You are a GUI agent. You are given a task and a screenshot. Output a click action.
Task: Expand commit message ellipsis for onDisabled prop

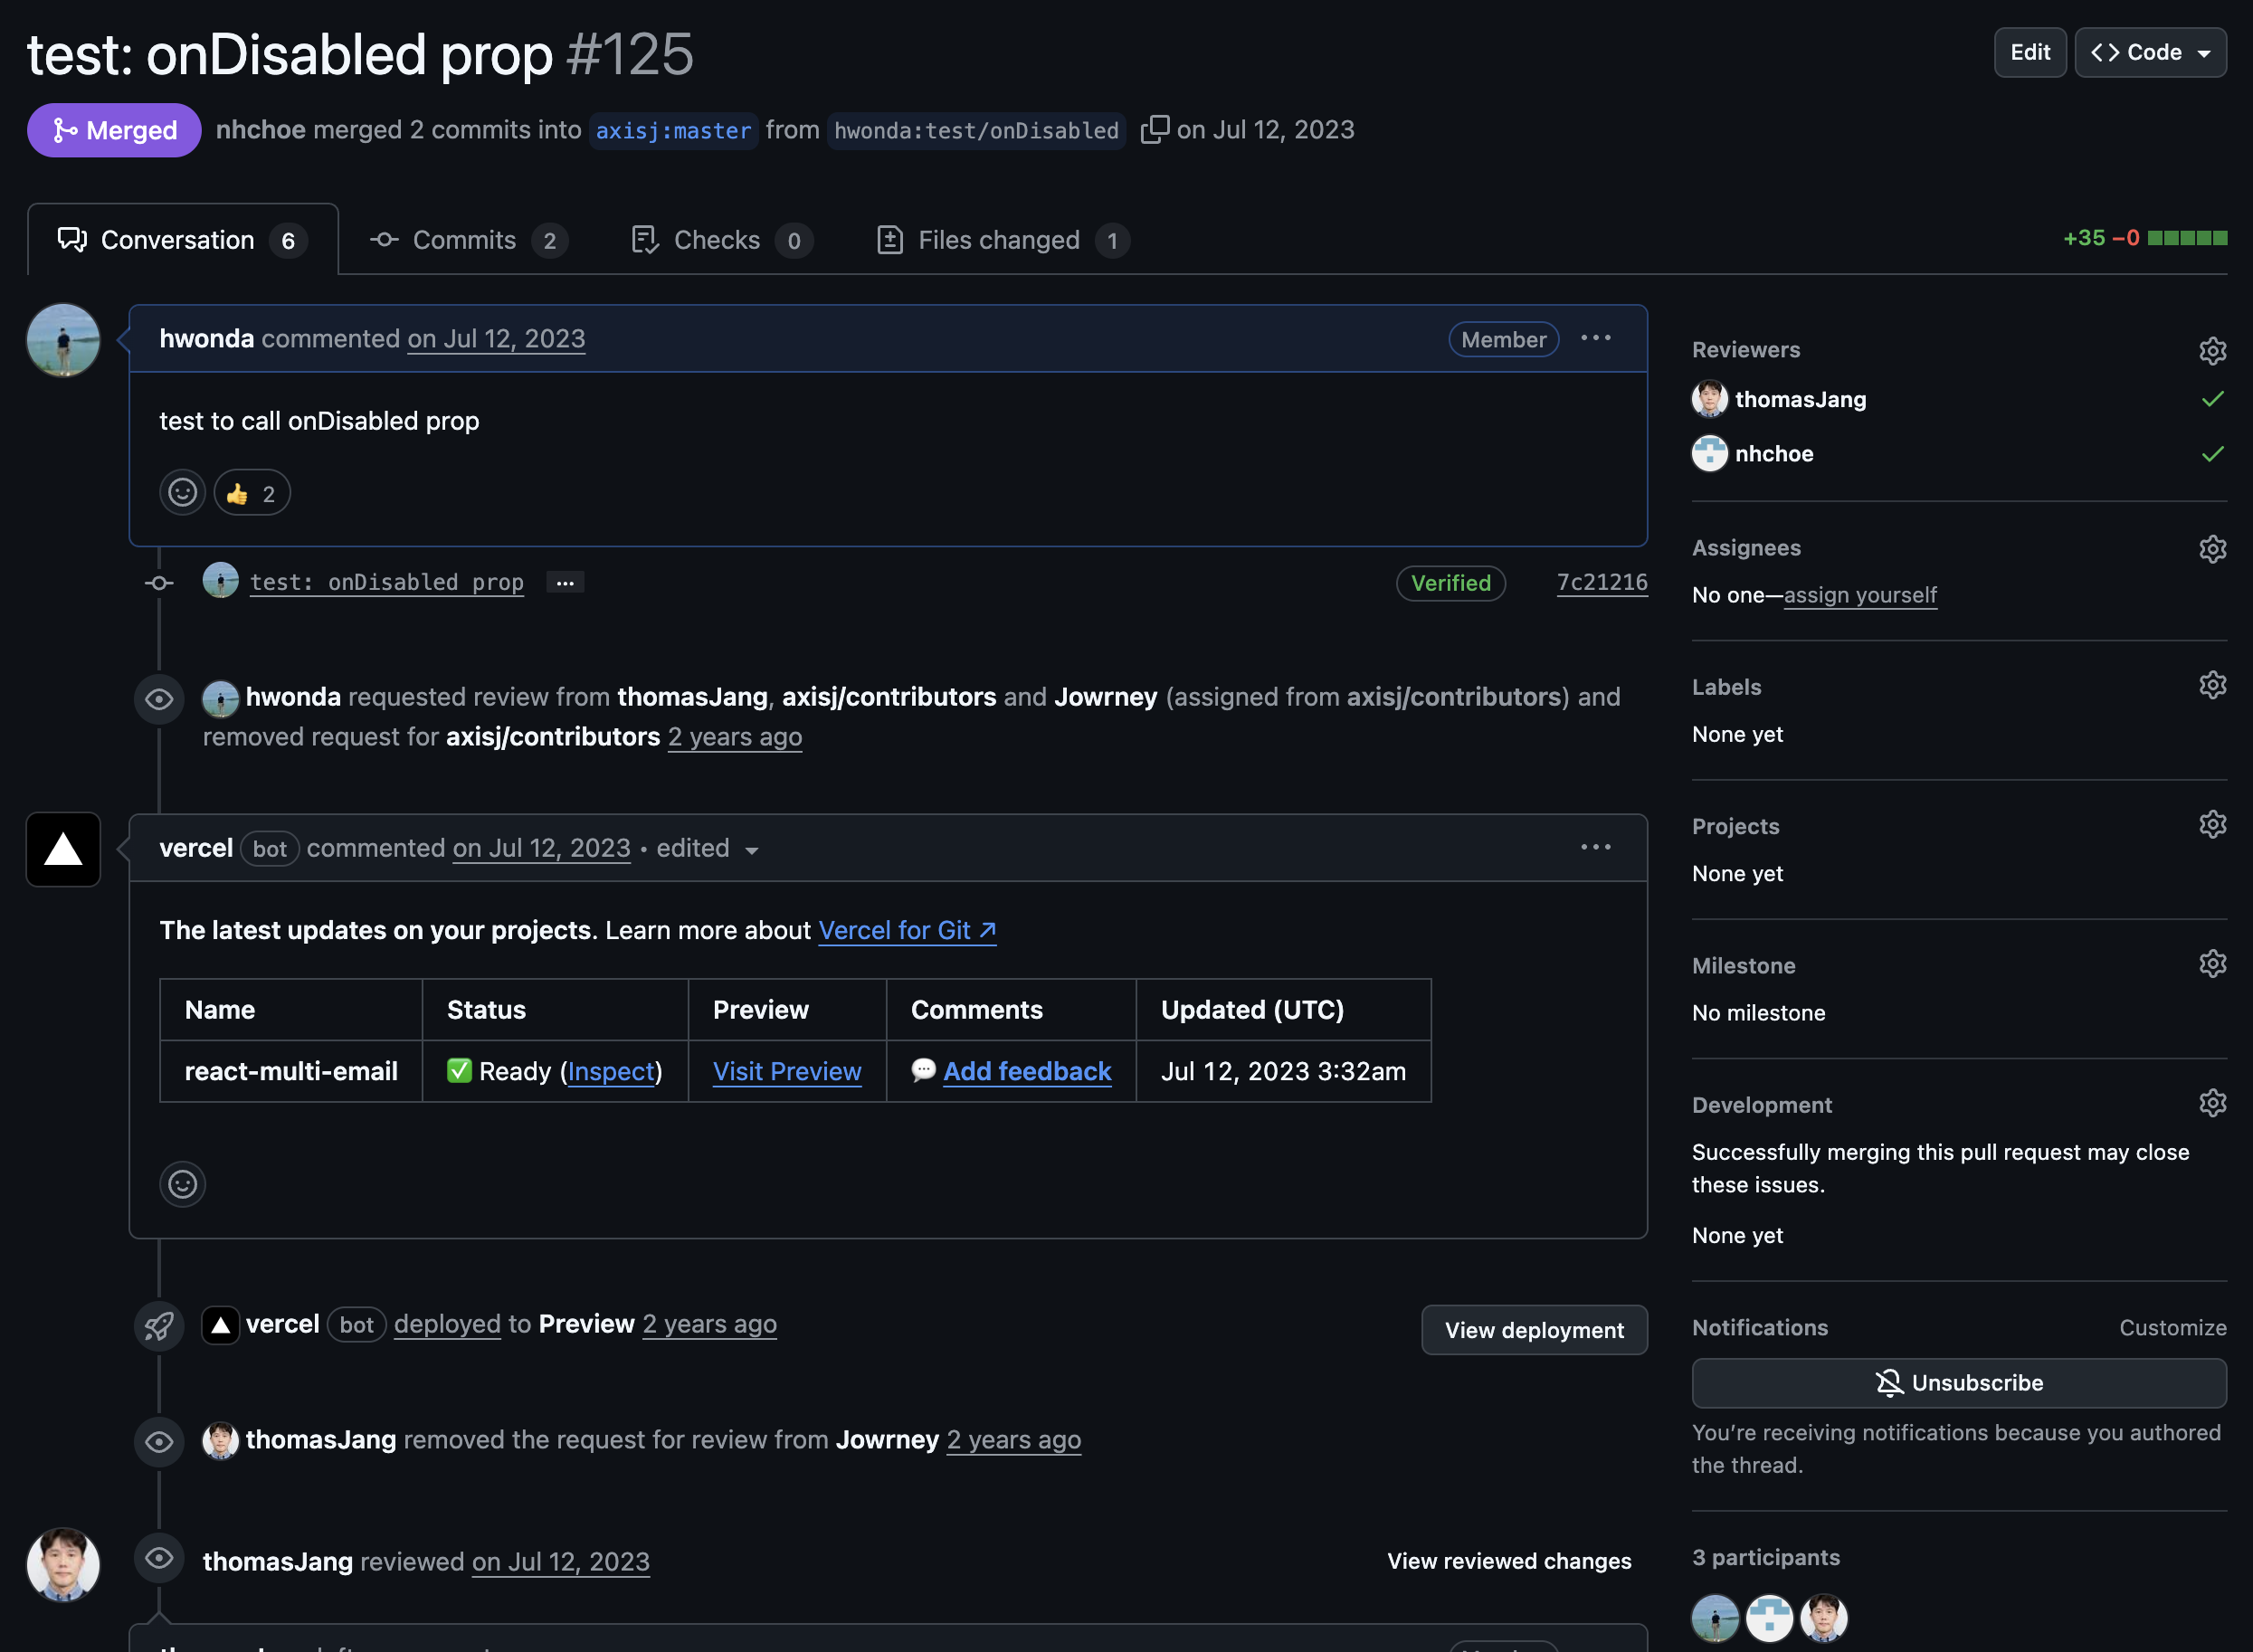coord(565,583)
